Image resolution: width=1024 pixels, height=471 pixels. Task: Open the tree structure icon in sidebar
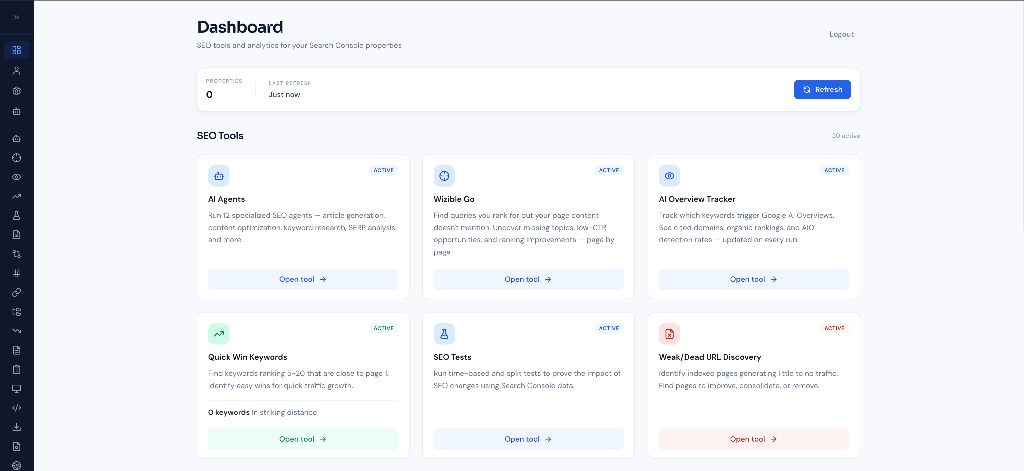point(17,312)
